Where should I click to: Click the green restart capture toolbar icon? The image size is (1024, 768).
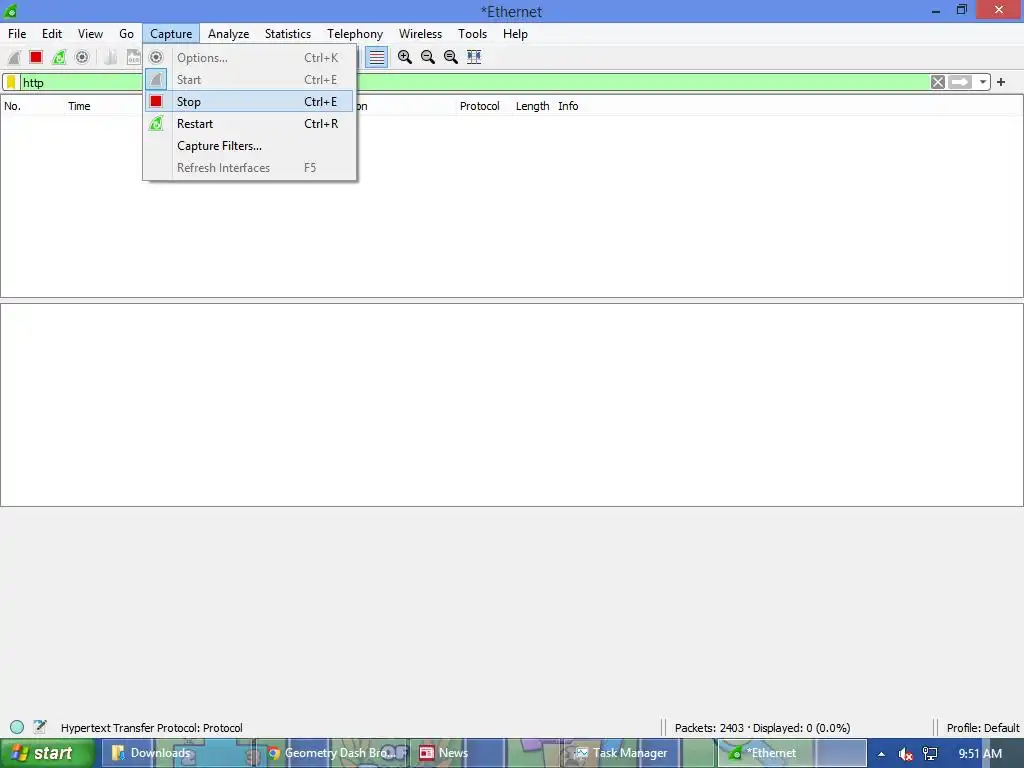tap(59, 57)
